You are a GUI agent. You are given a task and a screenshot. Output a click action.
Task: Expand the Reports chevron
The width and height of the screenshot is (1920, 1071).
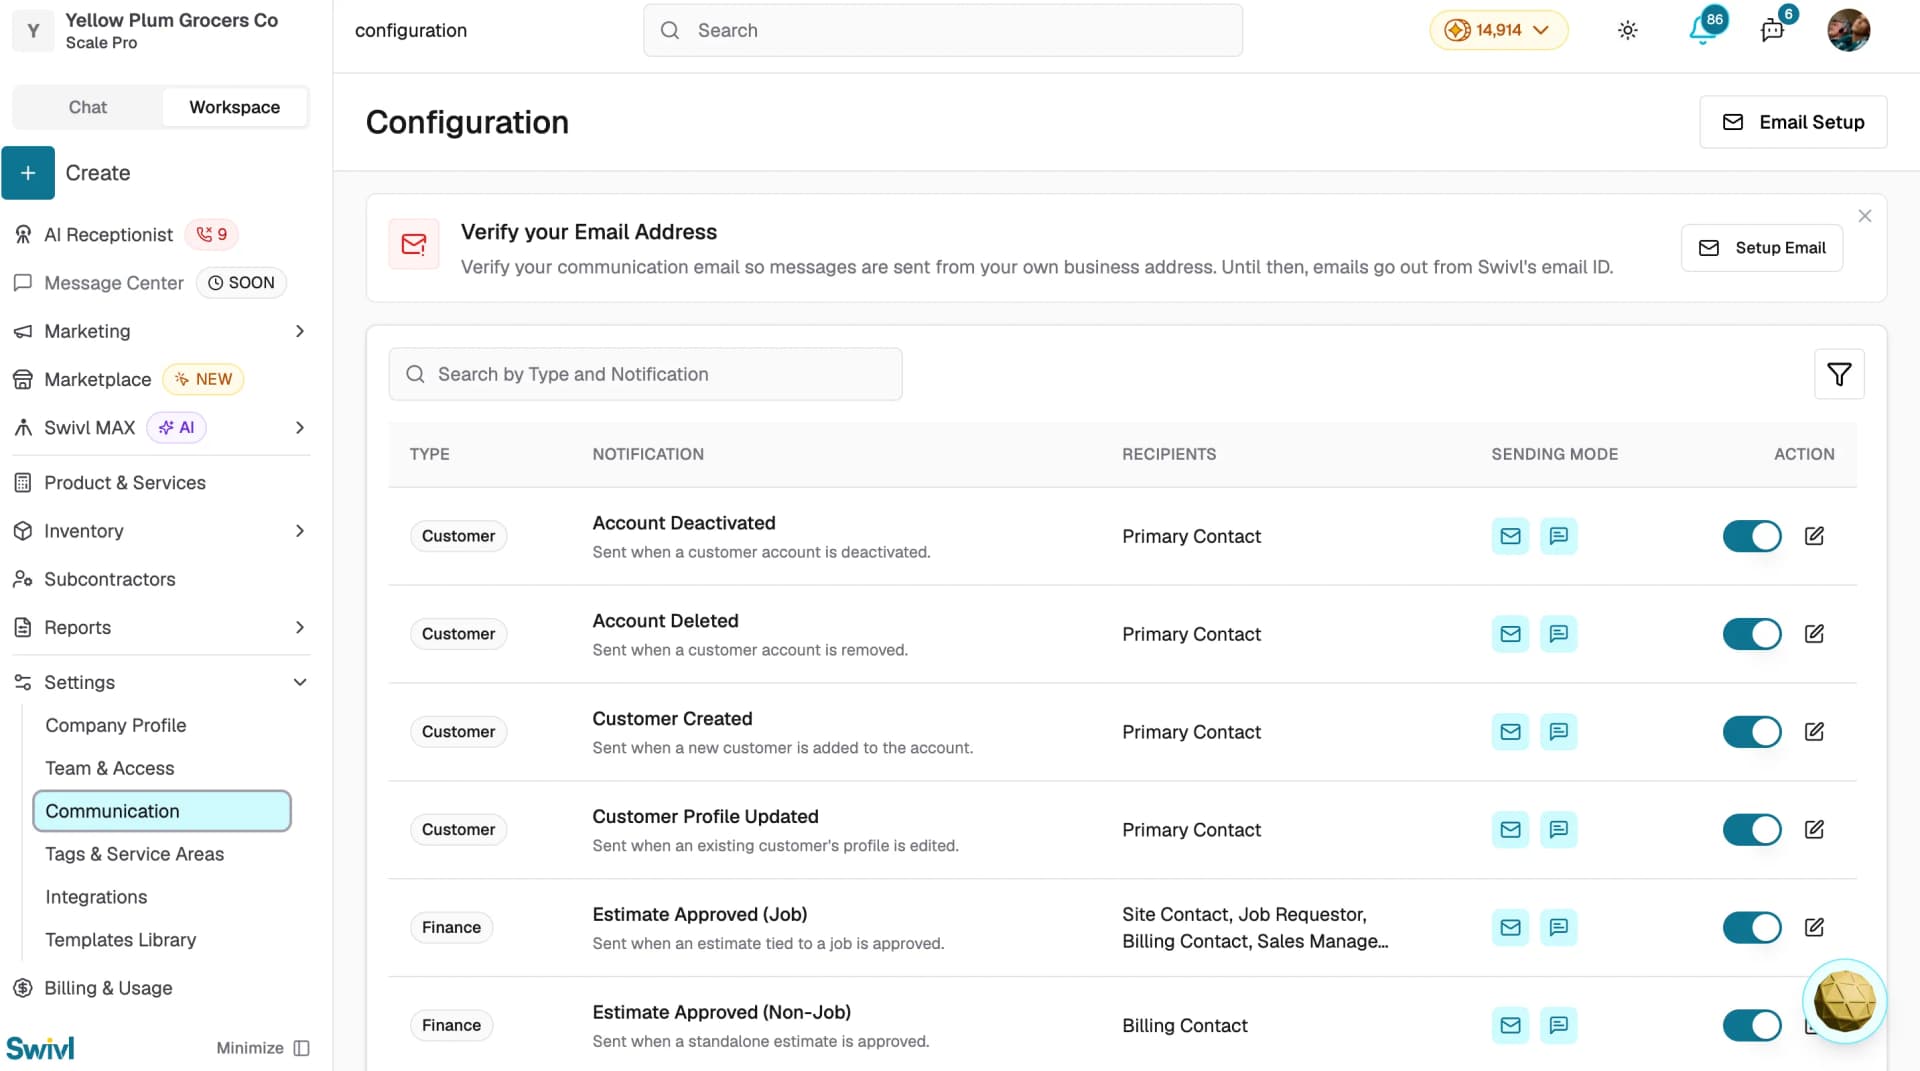(299, 628)
